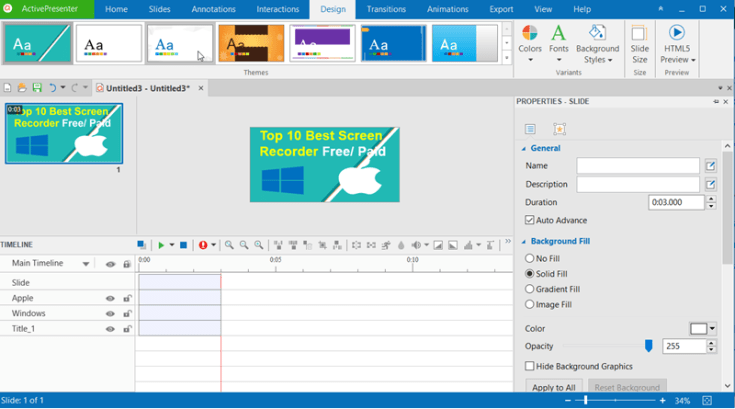Open the Slide Size tool
This screenshot has width=735, height=409.
(x=639, y=44)
